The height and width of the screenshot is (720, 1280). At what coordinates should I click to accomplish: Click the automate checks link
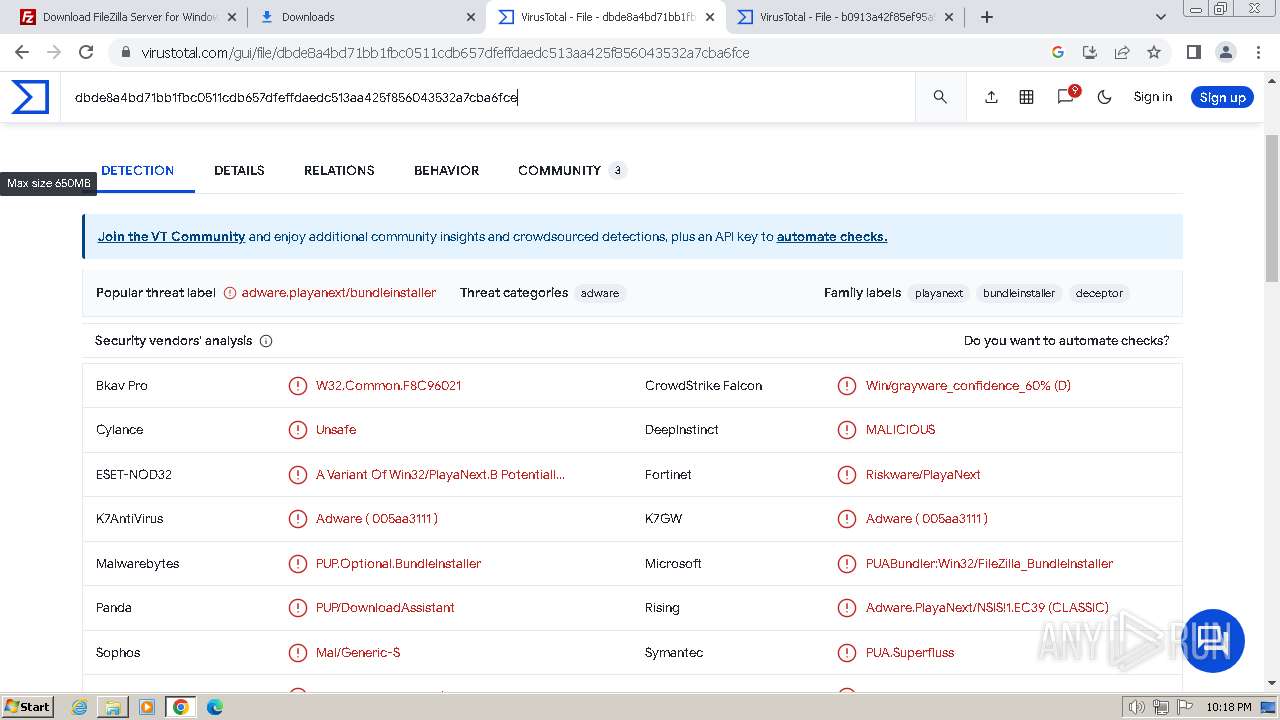[832, 237]
